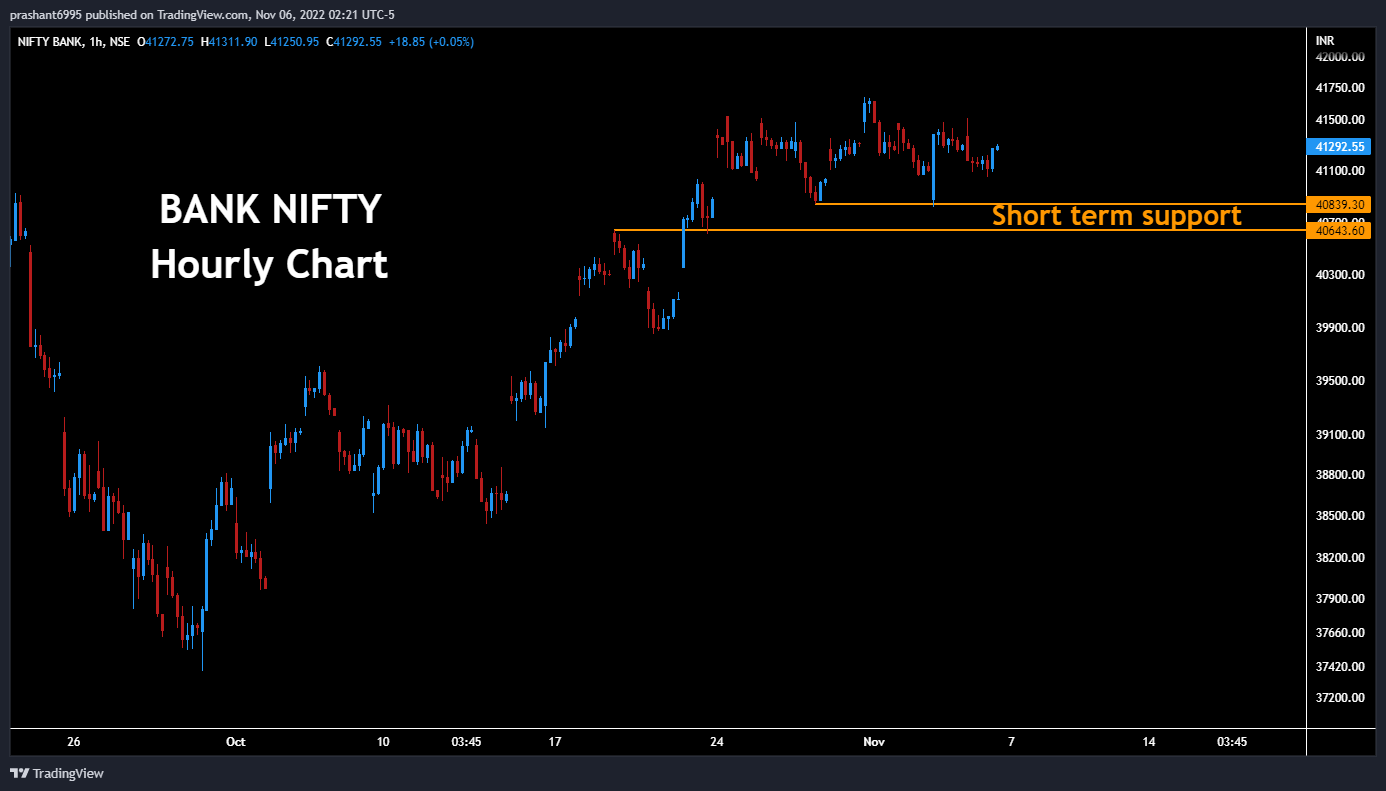
Task: Click the 'Hourly Chart' text annotation
Action: pyautogui.click(x=269, y=265)
